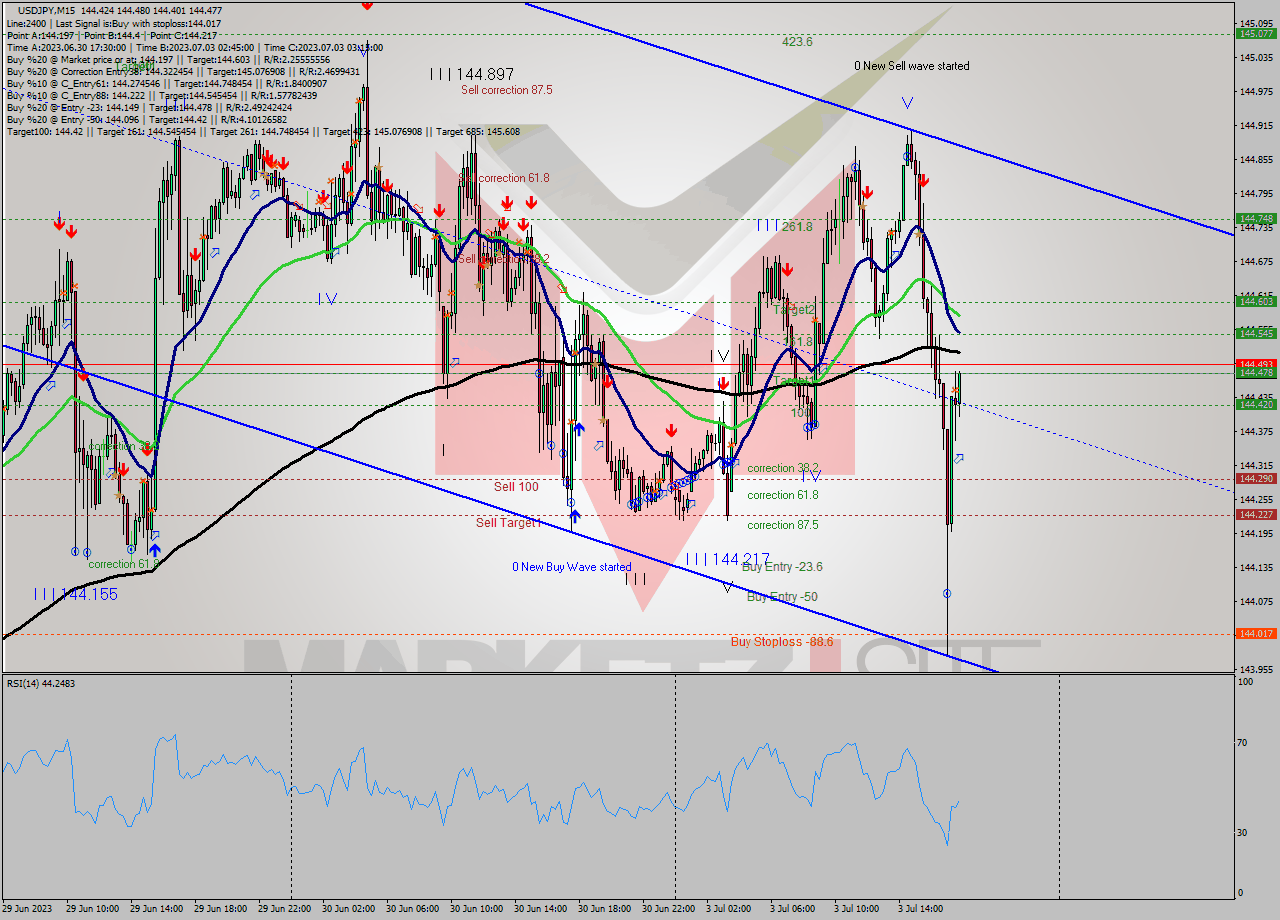The width and height of the screenshot is (1280, 920).
Task: Click the 145.095 price axis value
Action: 1256,23
